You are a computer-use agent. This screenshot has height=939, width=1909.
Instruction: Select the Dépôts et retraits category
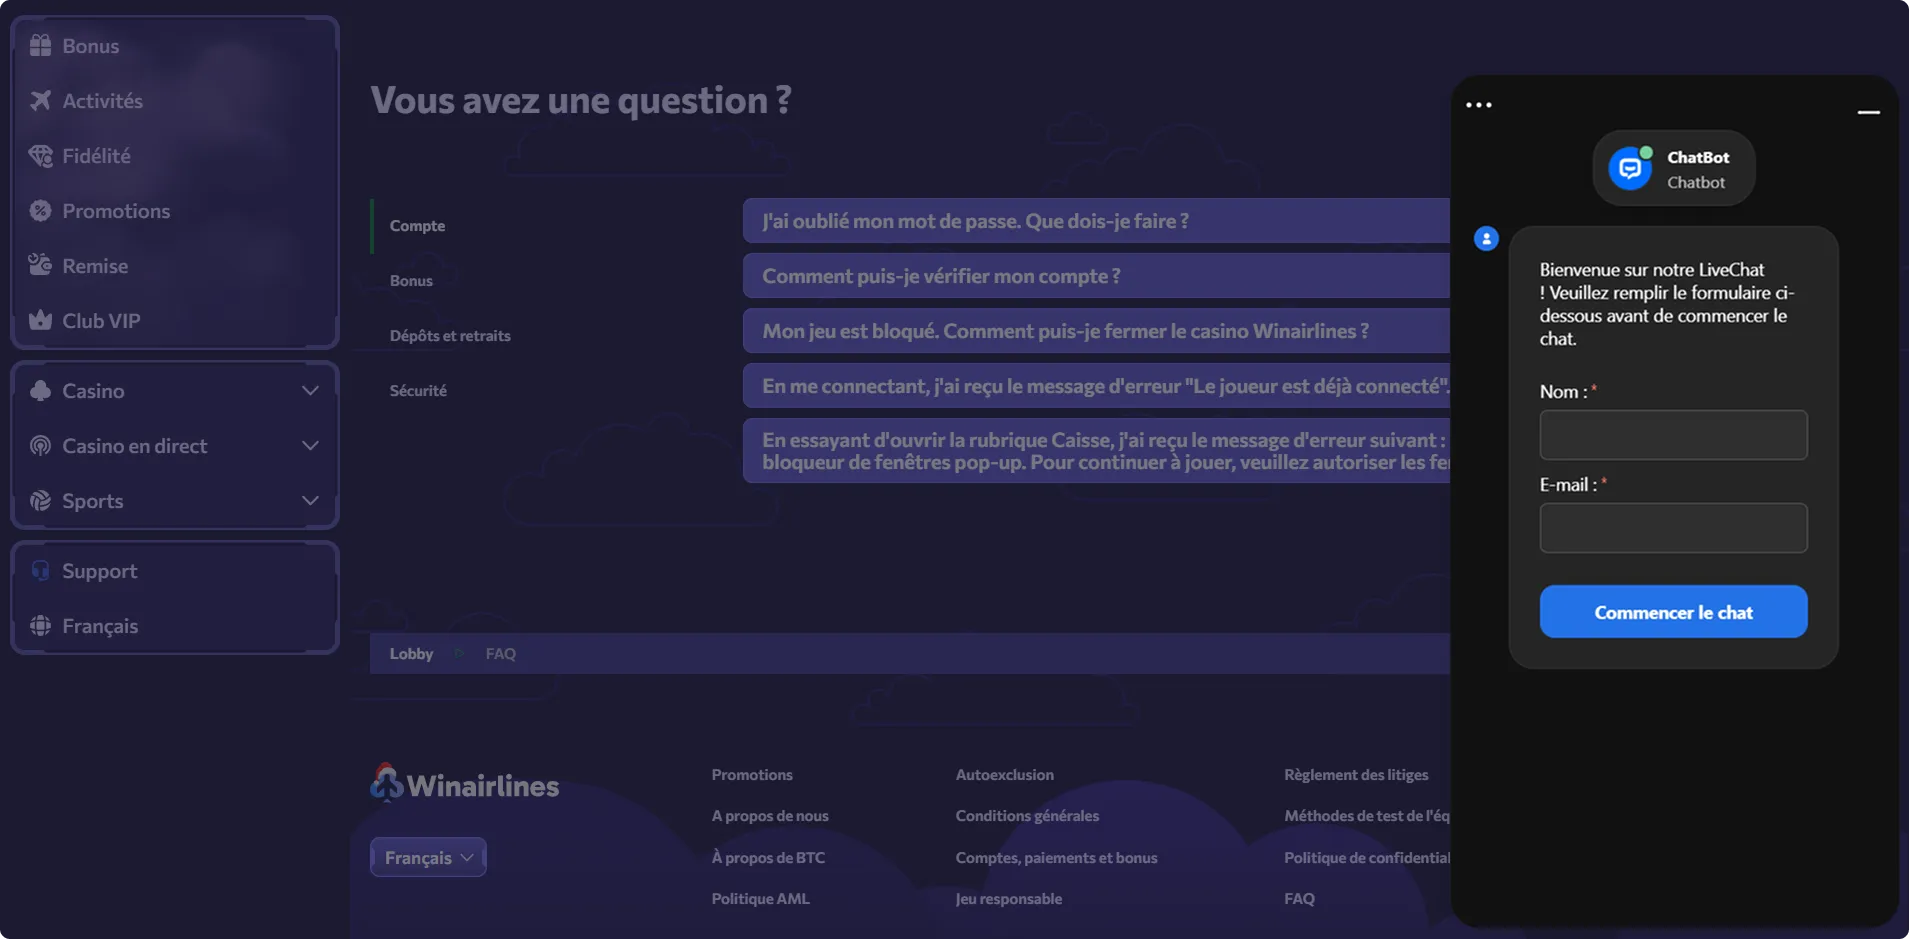[450, 335]
